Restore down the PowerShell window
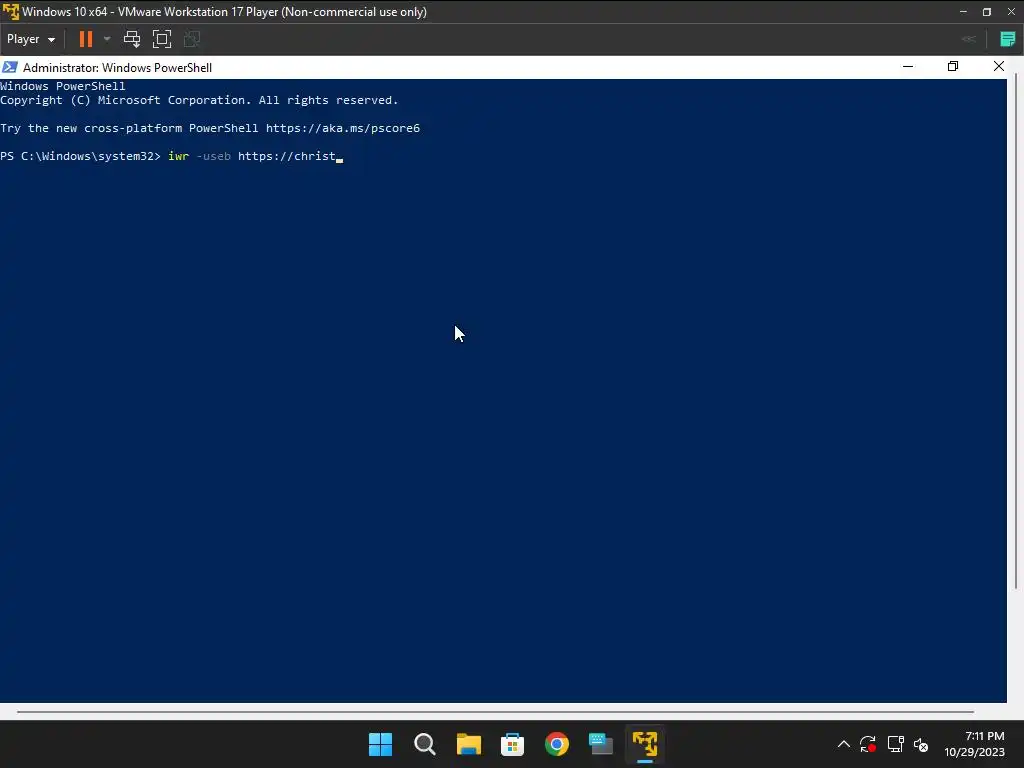 953,67
